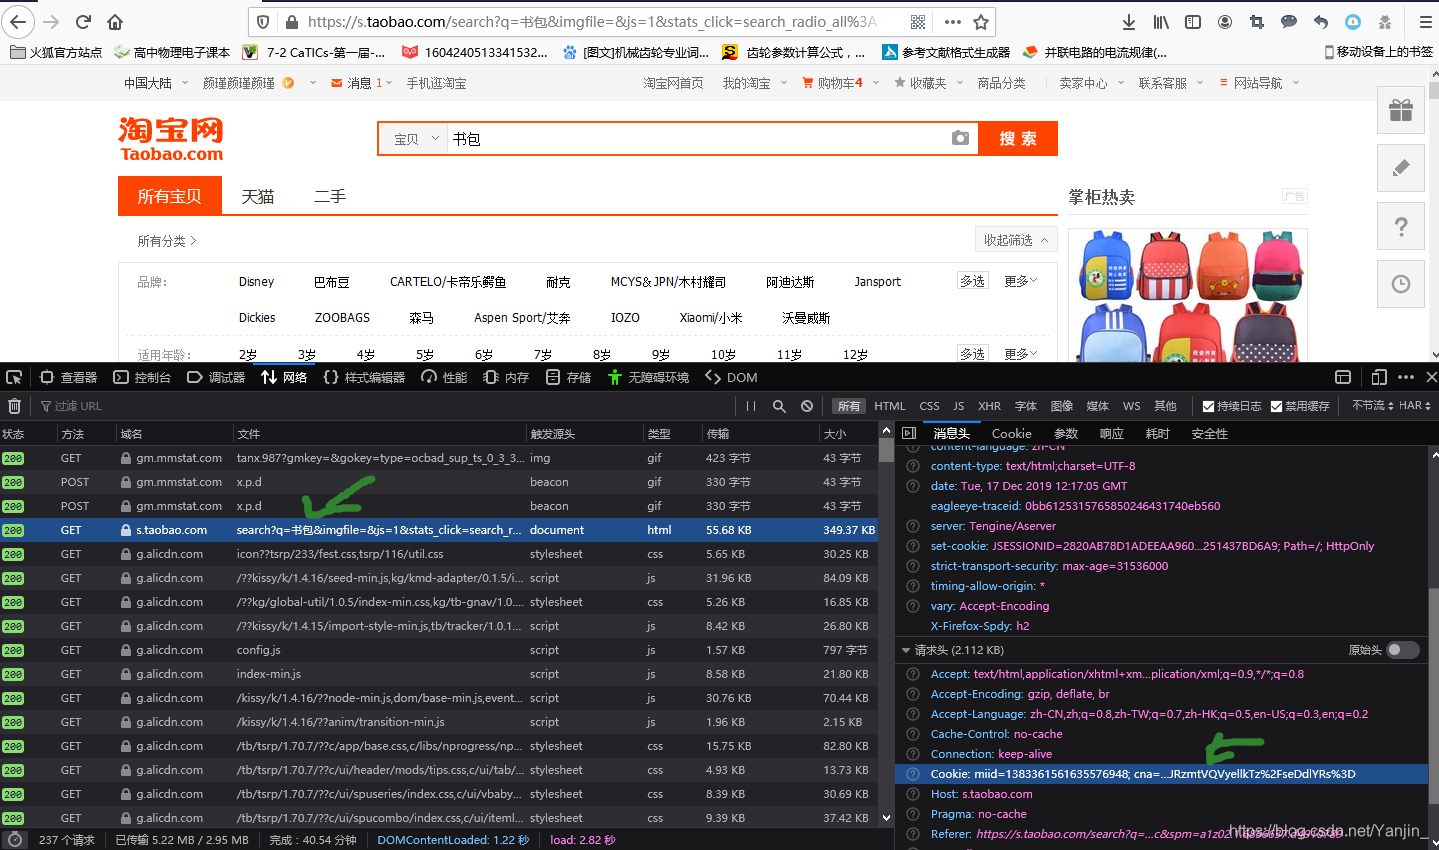1439x850 pixels.
Task: Open the 颜瑾颜瑾颜瑾 account dropdown
Action: [259, 83]
